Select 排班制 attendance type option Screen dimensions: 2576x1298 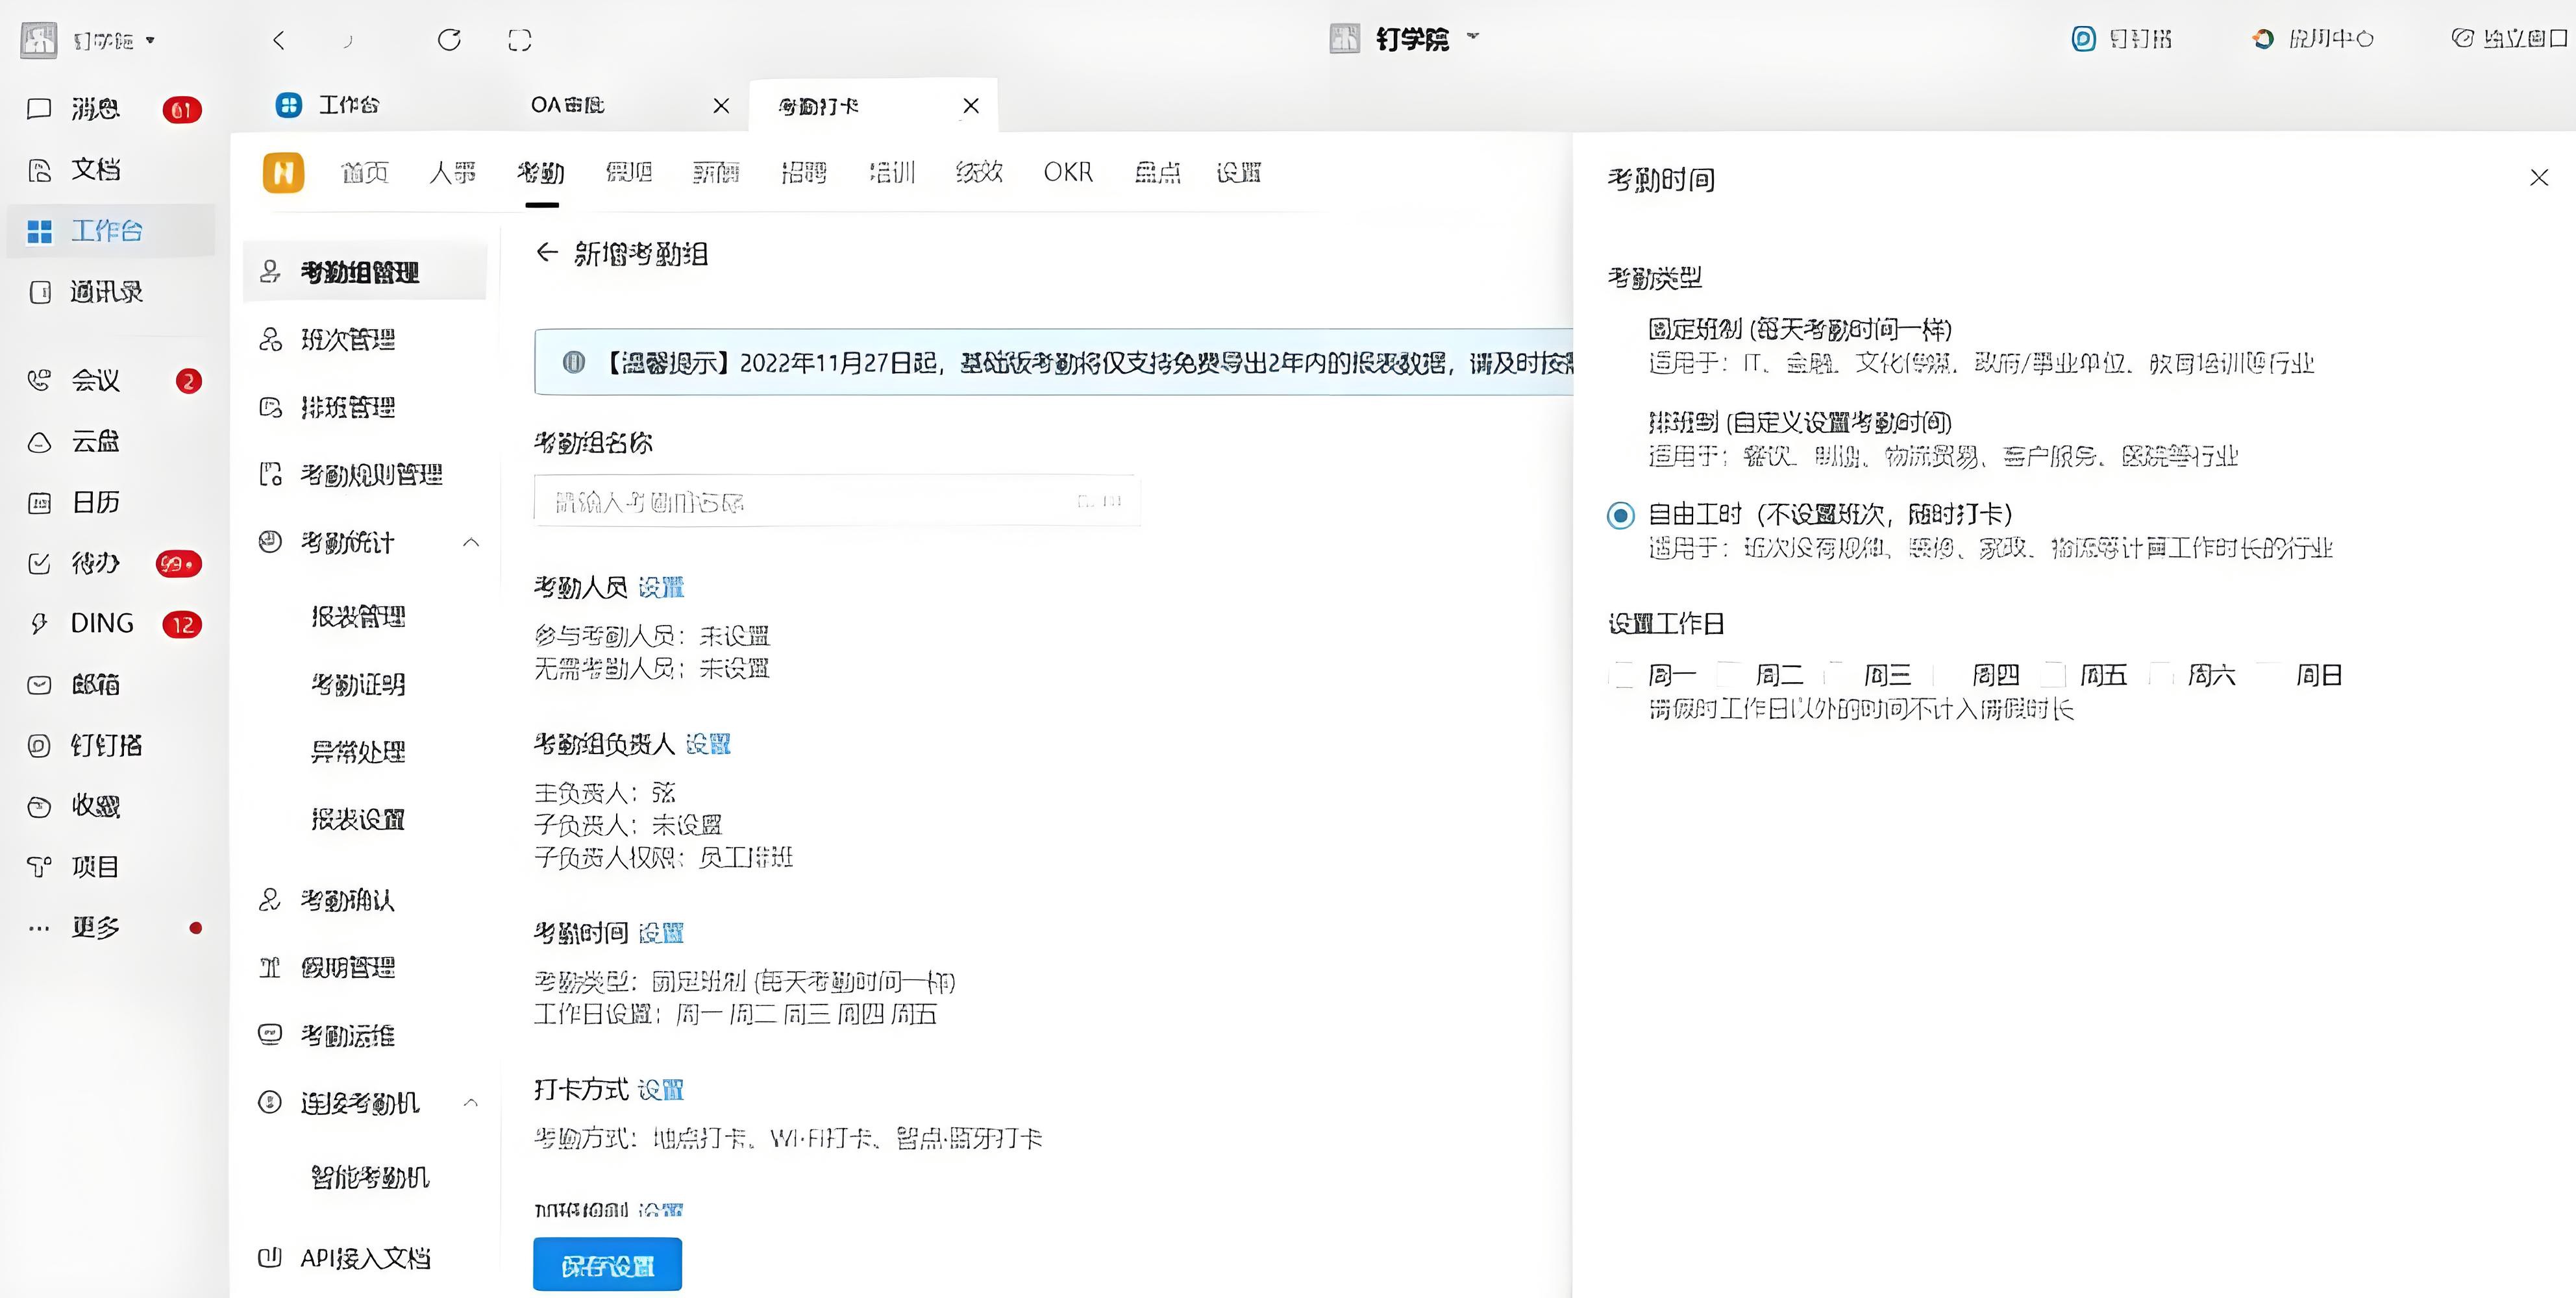pos(1799,422)
